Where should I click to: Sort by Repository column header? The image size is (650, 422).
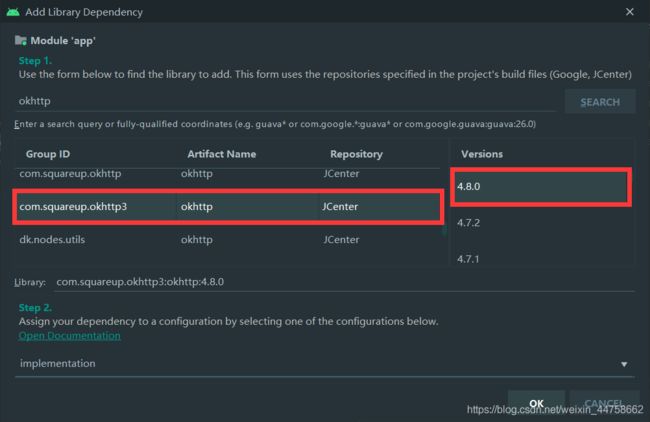pos(356,154)
